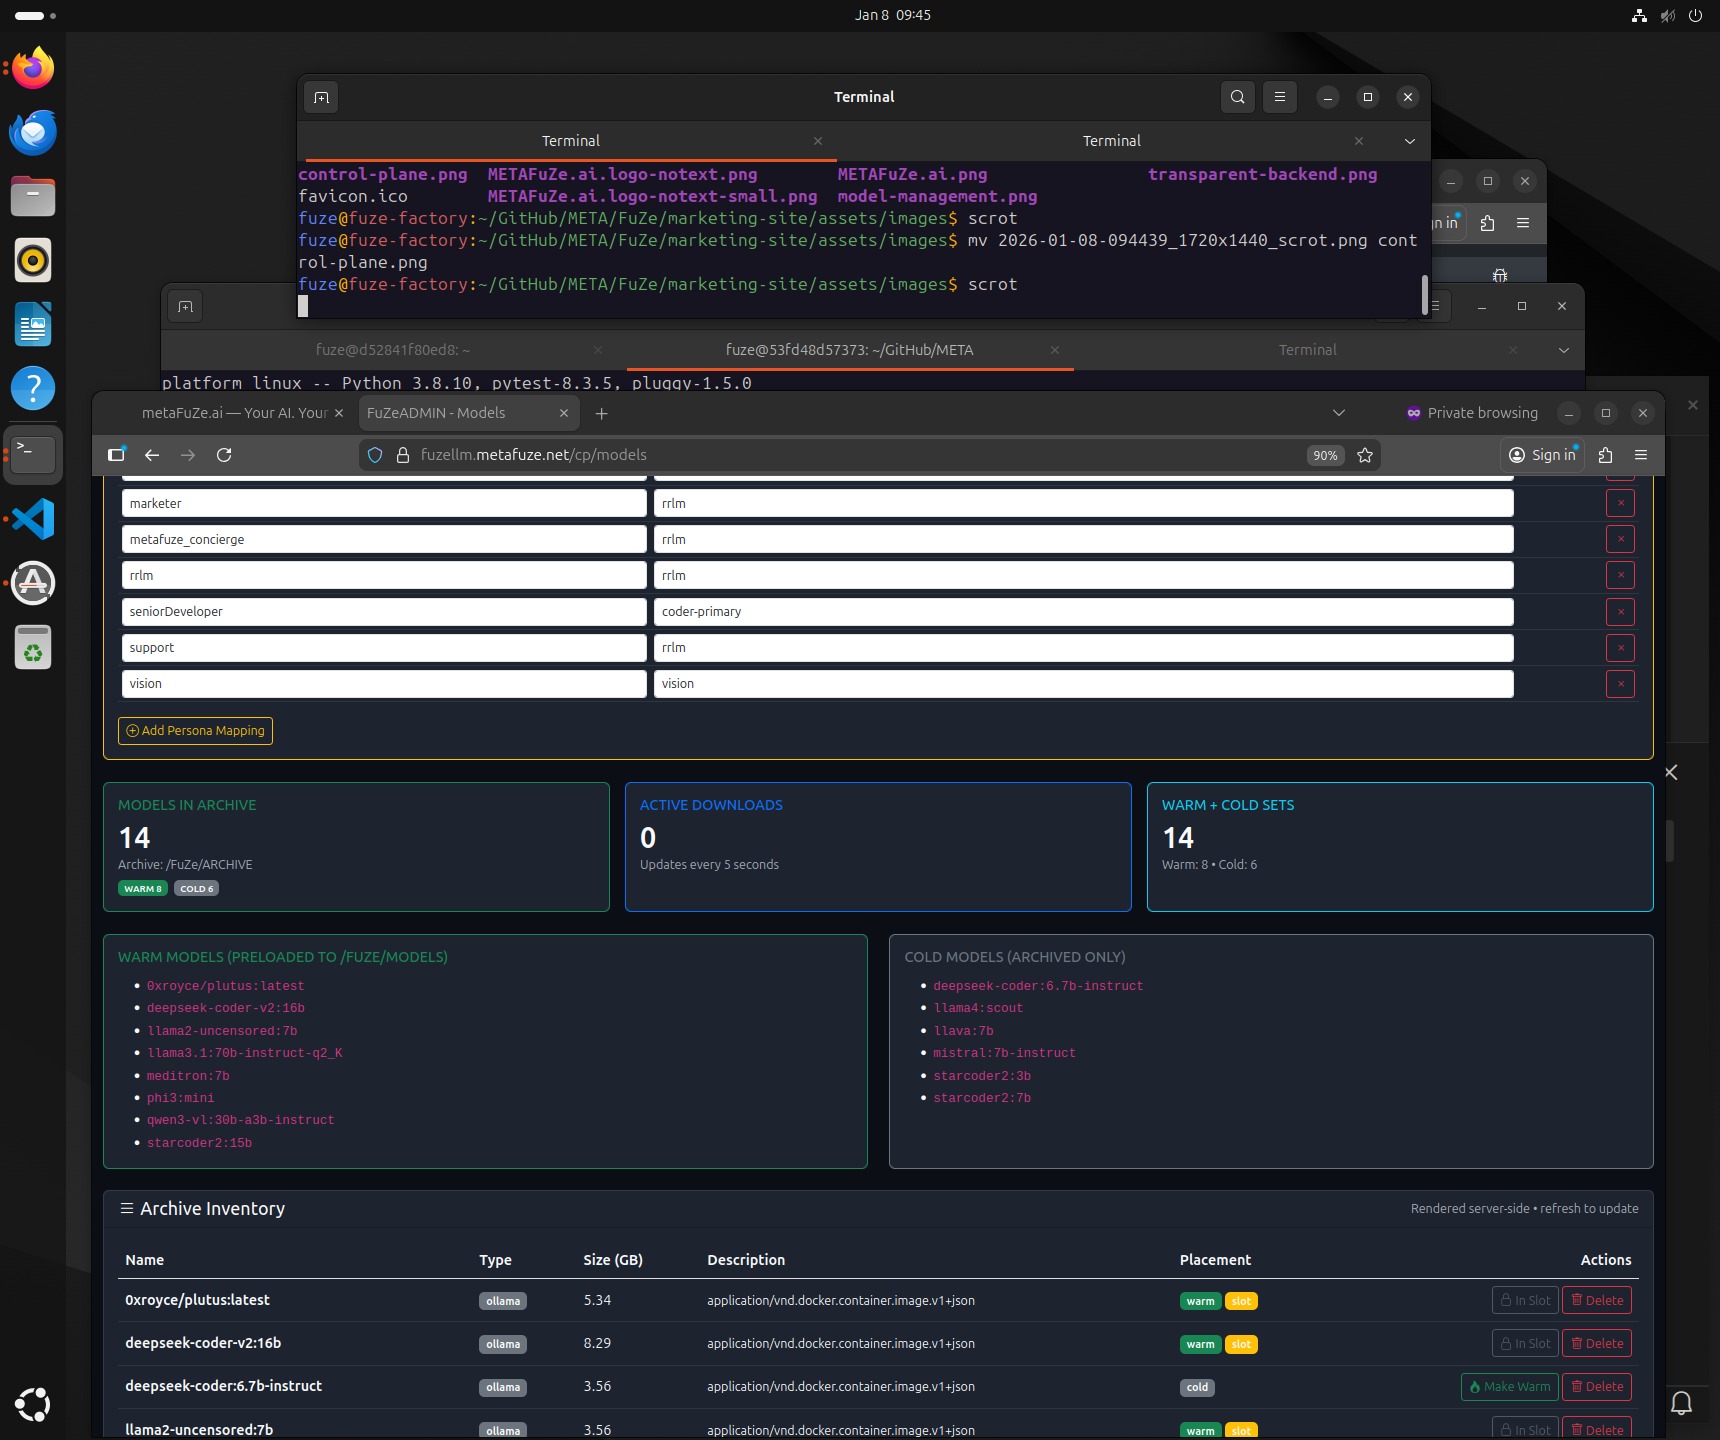Bookmark this page with star icon
This screenshot has width=1720, height=1440.
coord(1365,455)
